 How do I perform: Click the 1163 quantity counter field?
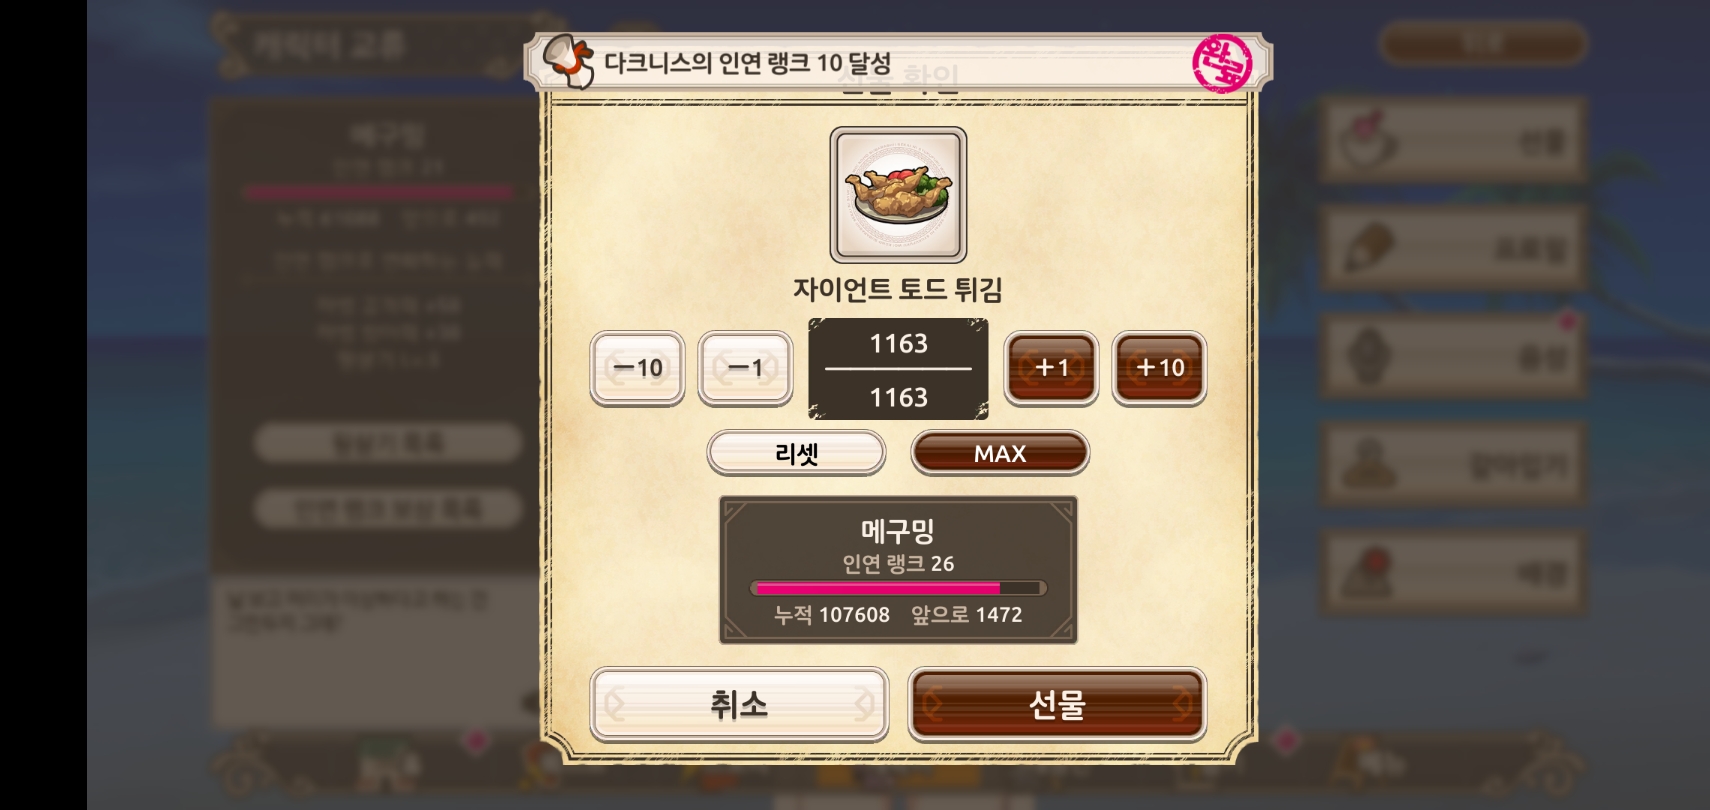click(x=898, y=369)
